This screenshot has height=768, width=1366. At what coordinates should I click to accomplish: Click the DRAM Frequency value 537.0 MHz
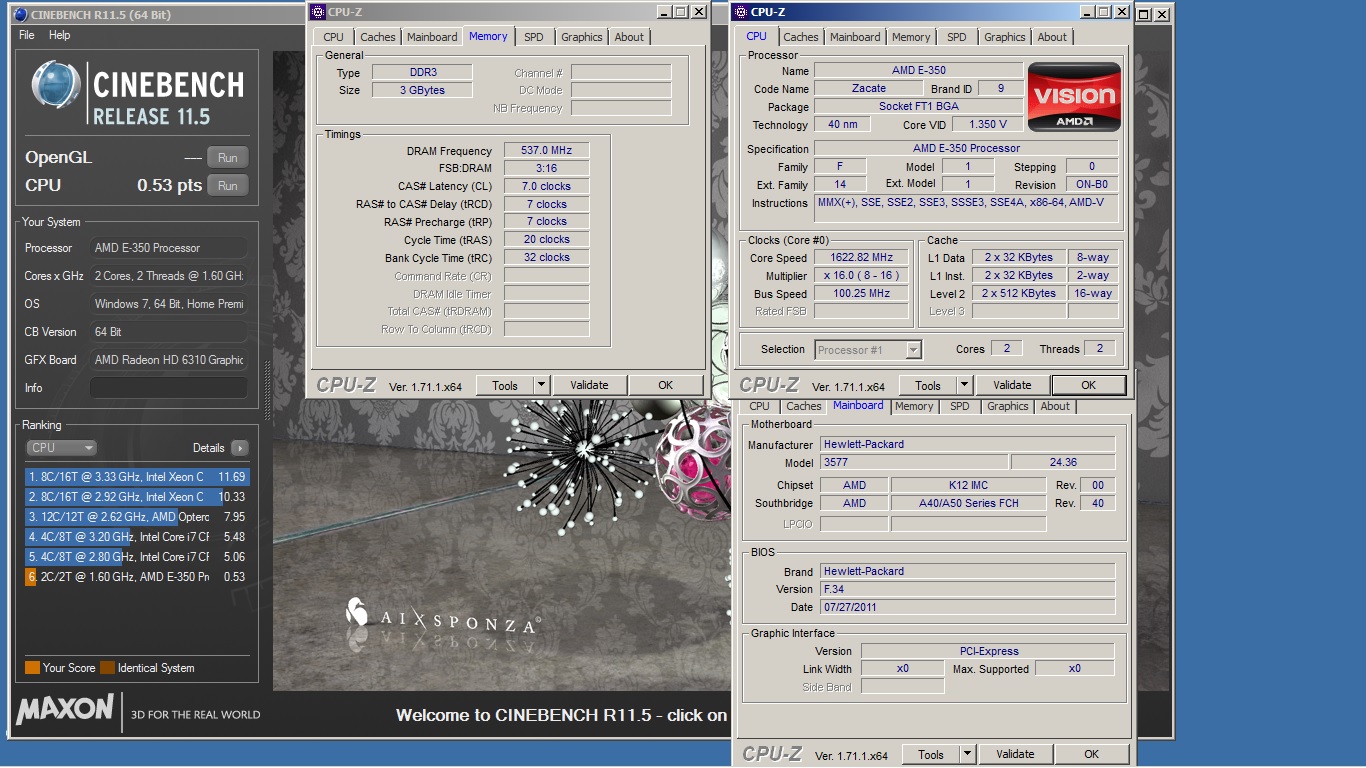(x=546, y=151)
